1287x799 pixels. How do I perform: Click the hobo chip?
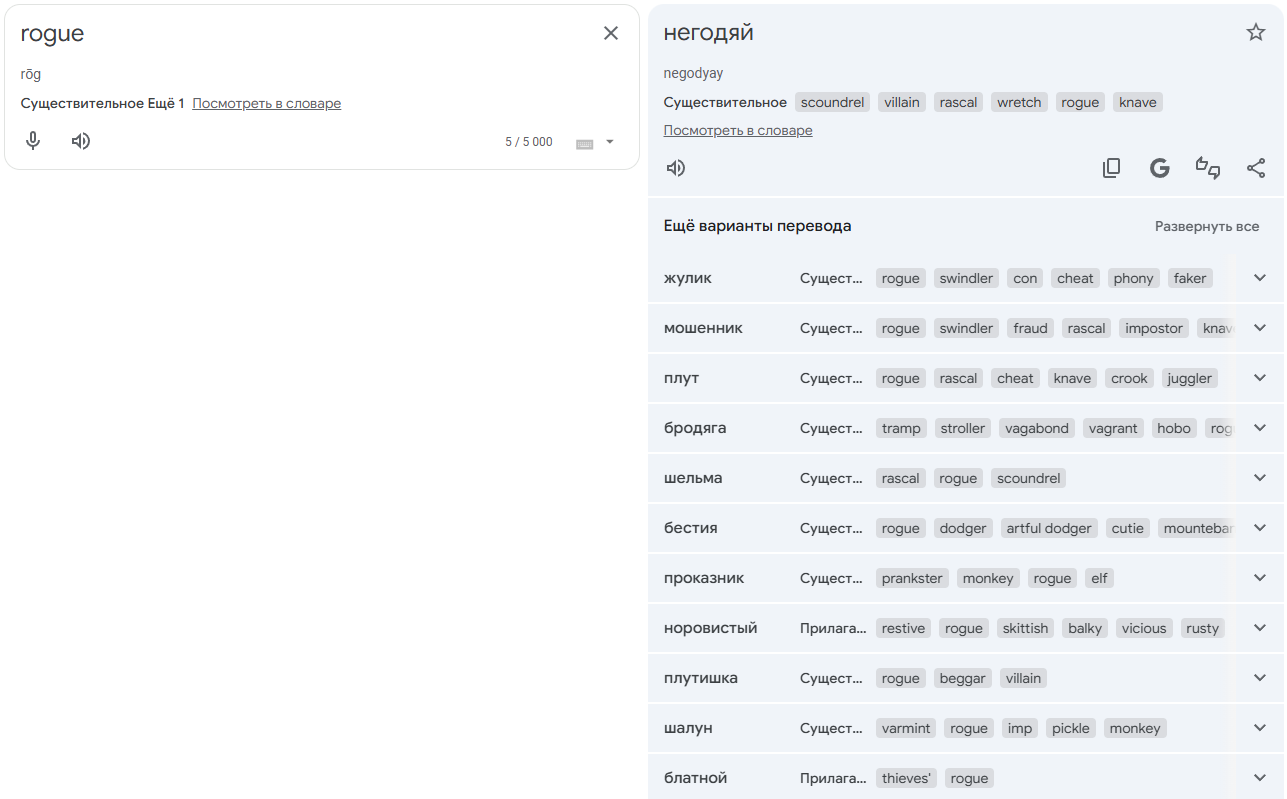(x=1174, y=428)
